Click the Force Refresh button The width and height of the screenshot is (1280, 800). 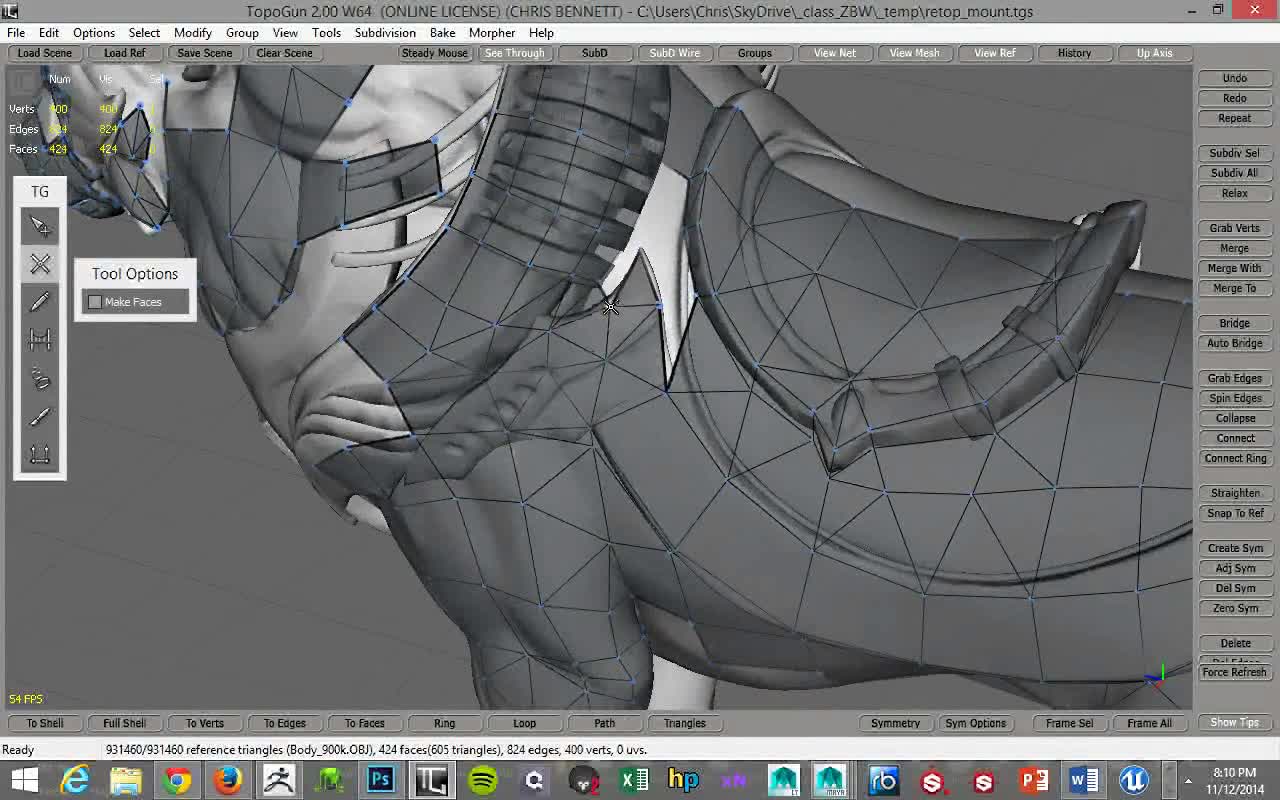(1235, 673)
